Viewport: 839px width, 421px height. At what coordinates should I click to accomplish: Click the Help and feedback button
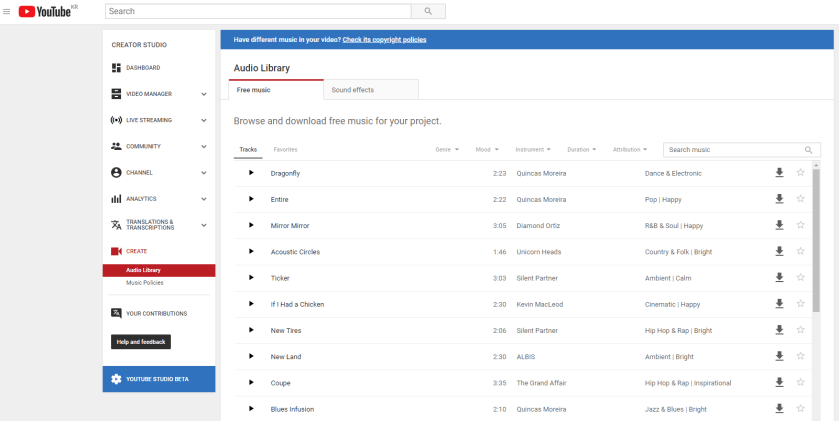click(x=141, y=342)
